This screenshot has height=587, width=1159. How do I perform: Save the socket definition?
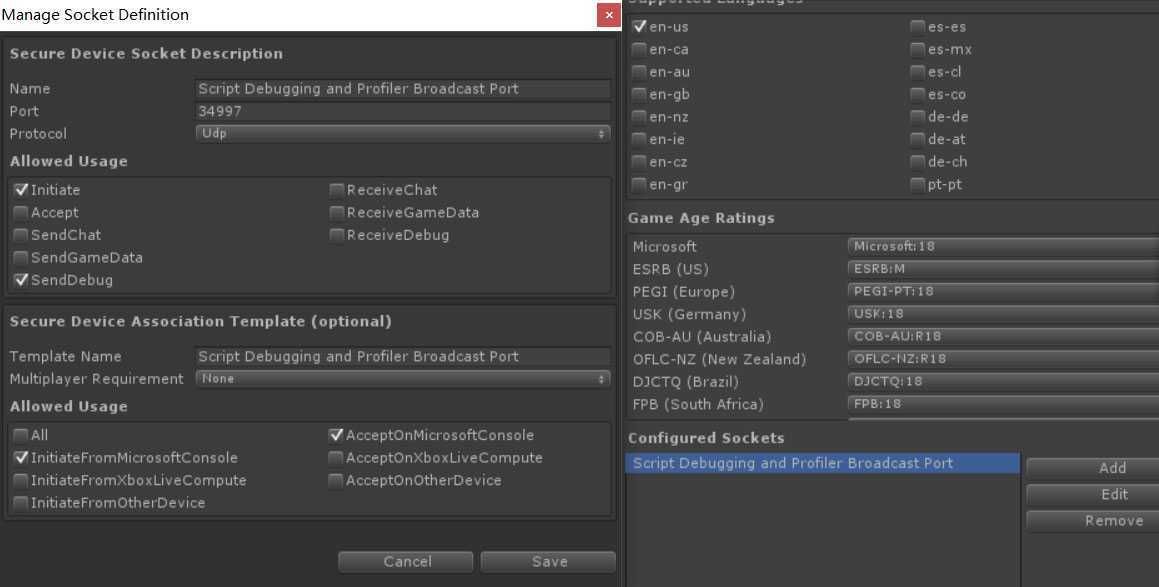tap(548, 562)
